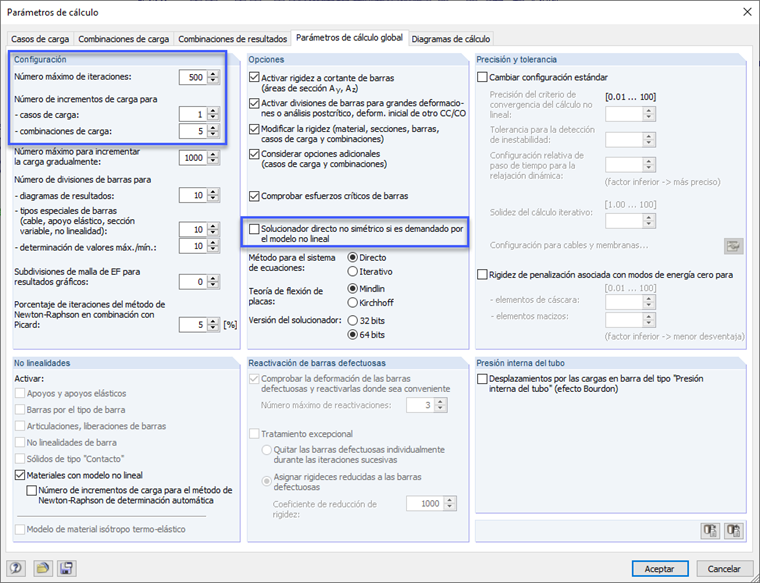
Task: Click the floppy disk save-settings icon
Action: 66,568
